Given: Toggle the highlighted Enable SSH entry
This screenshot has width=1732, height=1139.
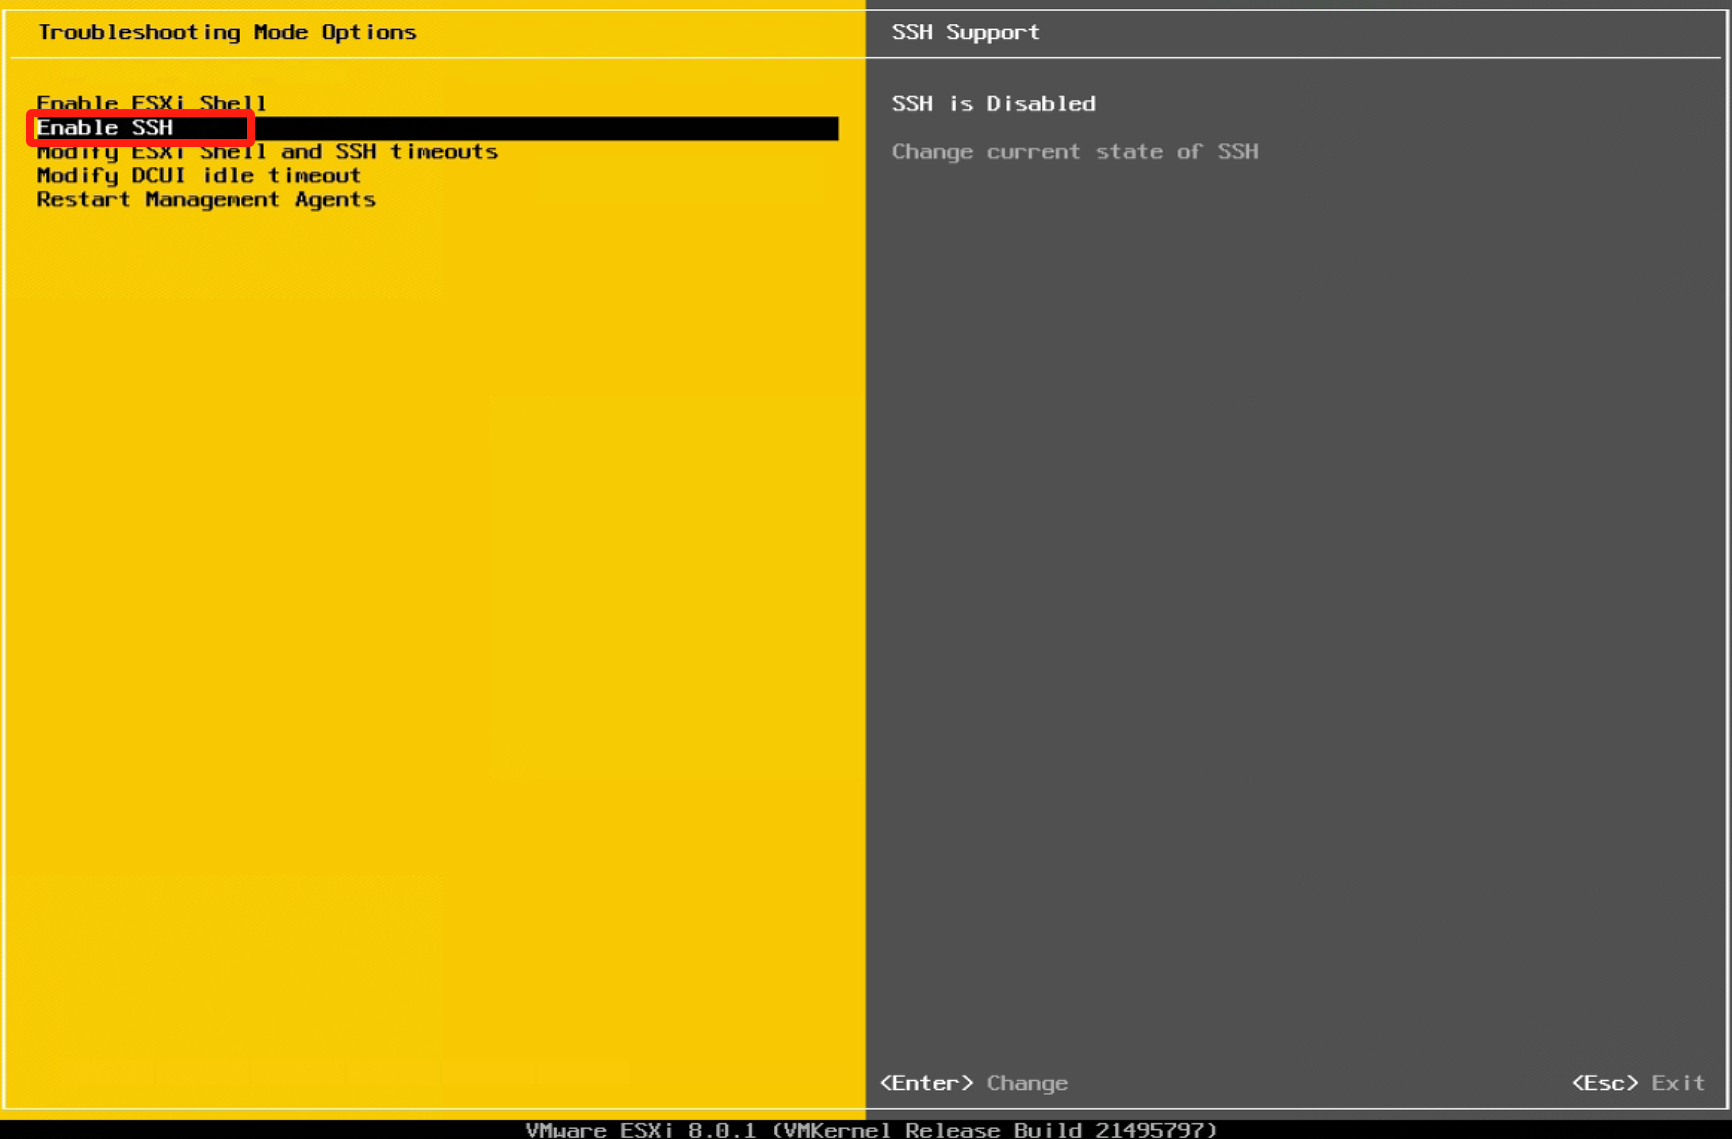Looking at the screenshot, I should coord(105,128).
